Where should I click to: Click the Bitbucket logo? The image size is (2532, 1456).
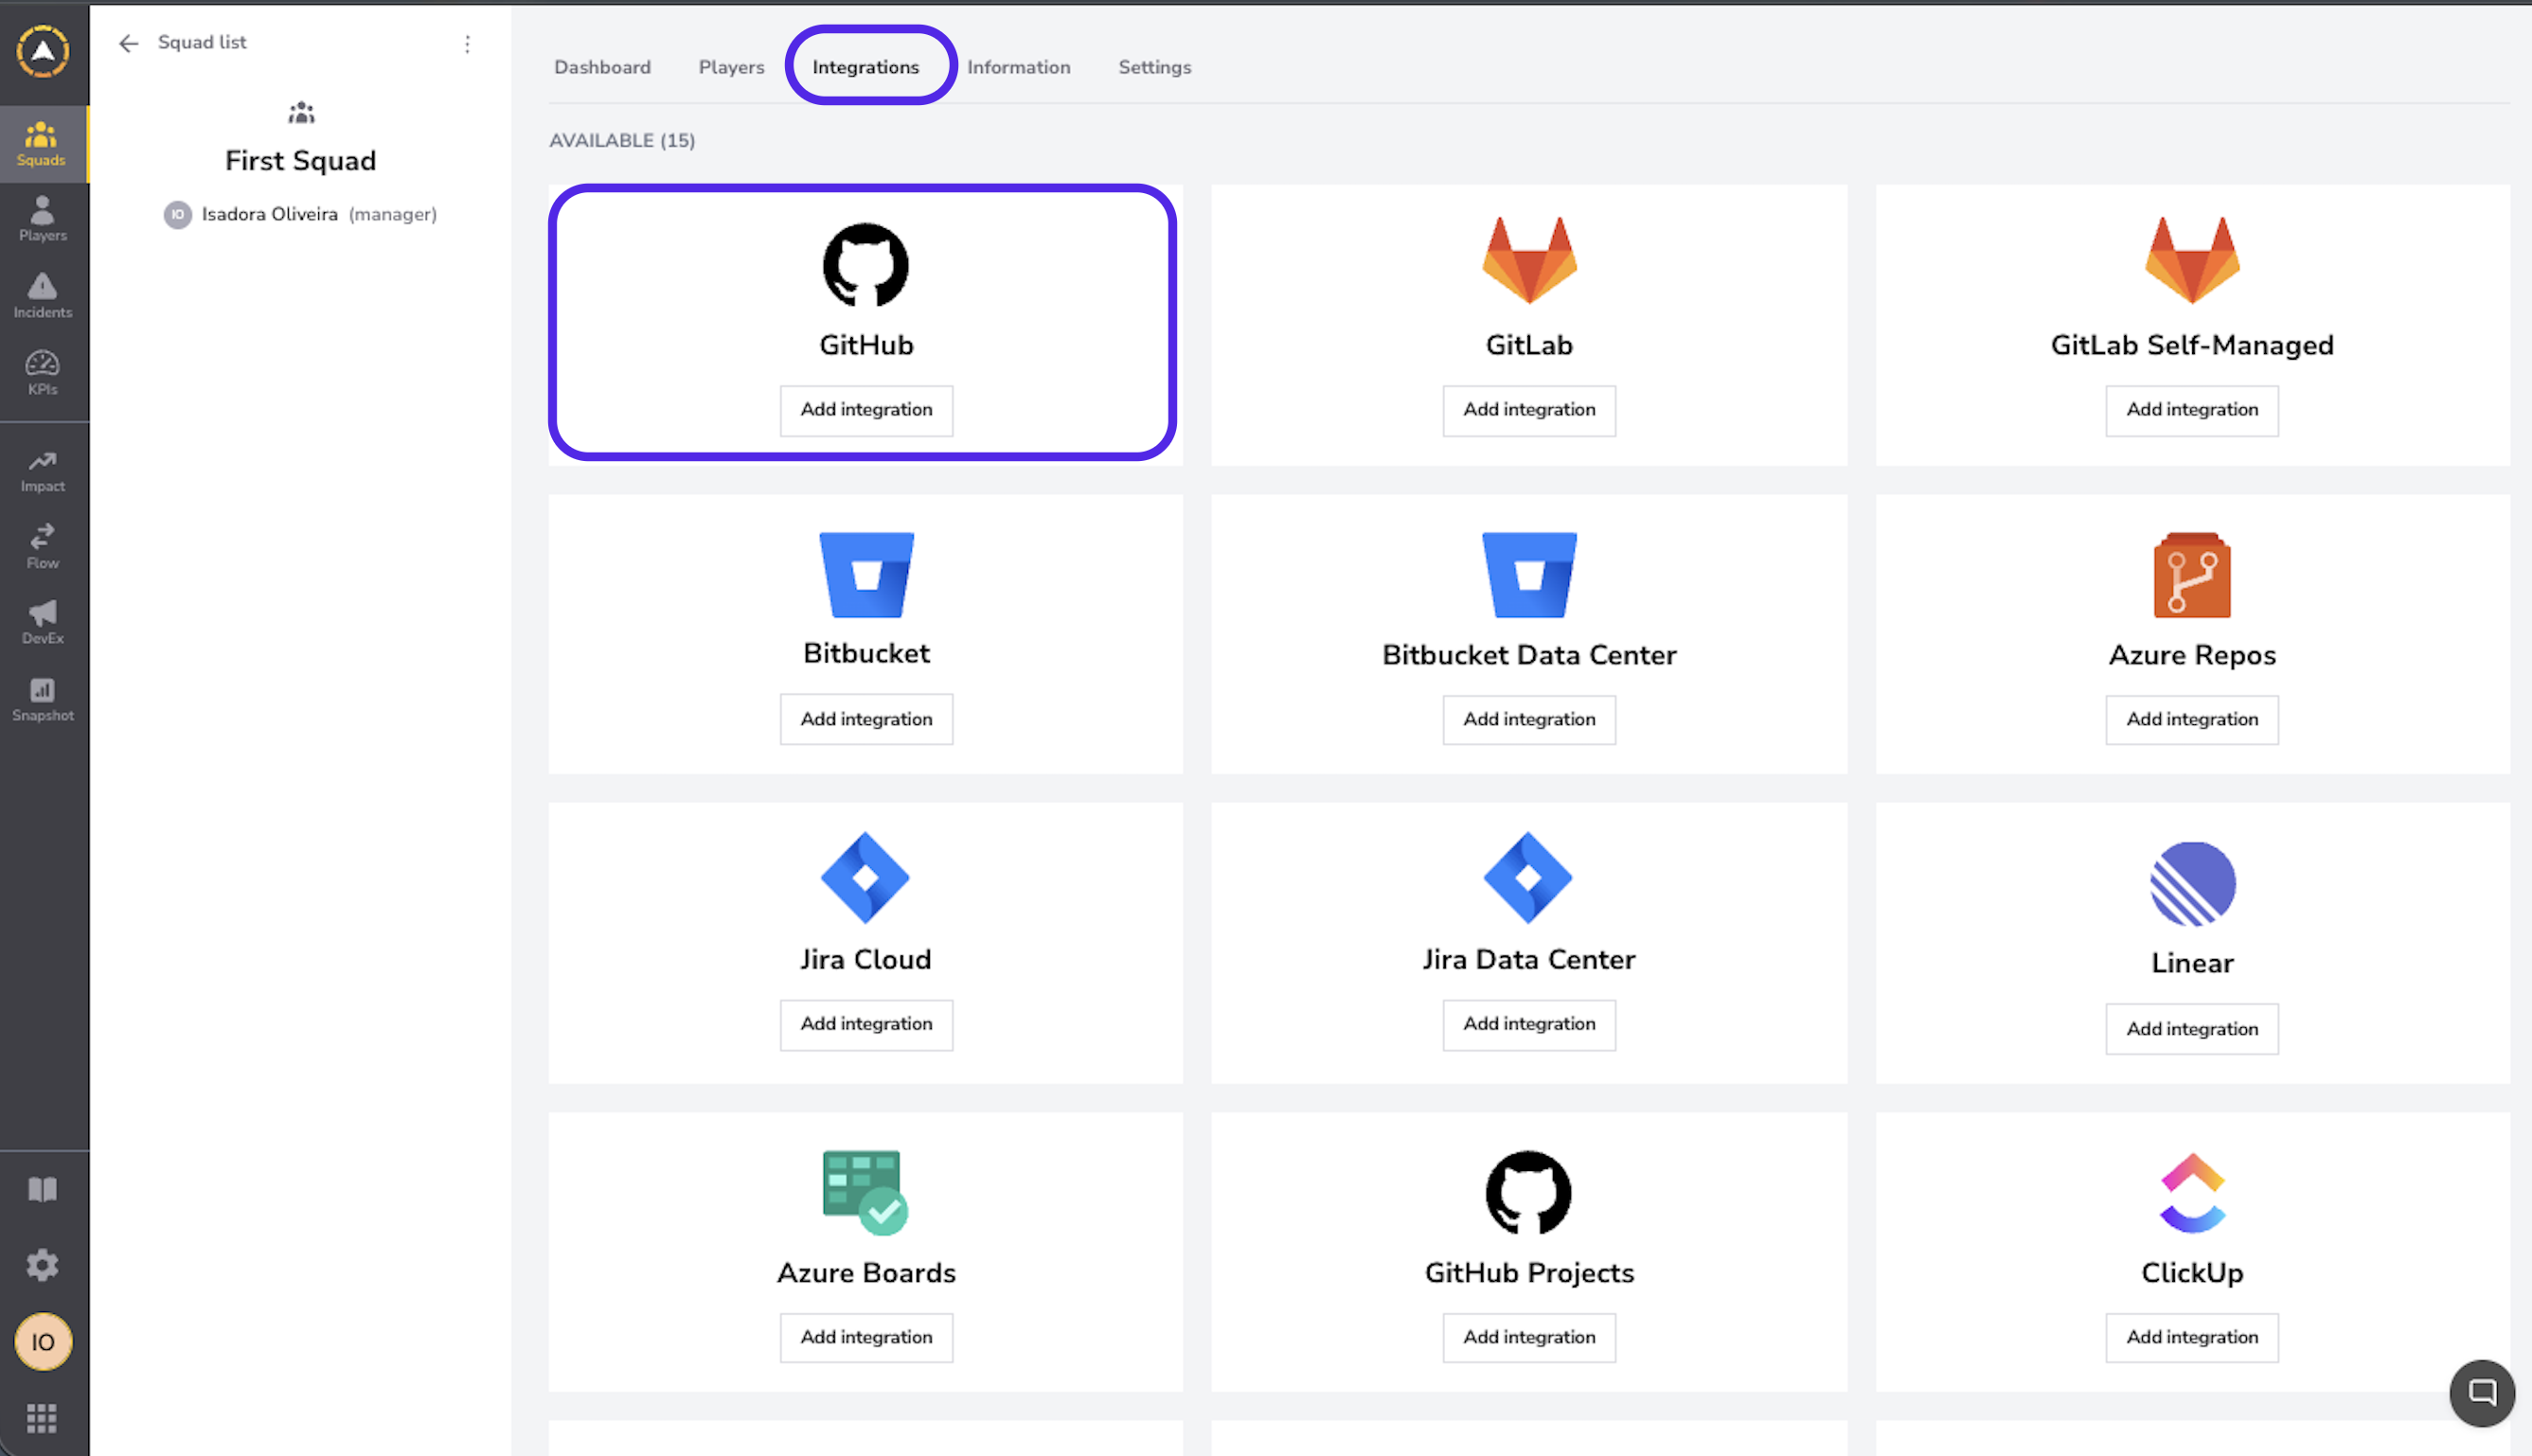pyautogui.click(x=866, y=575)
